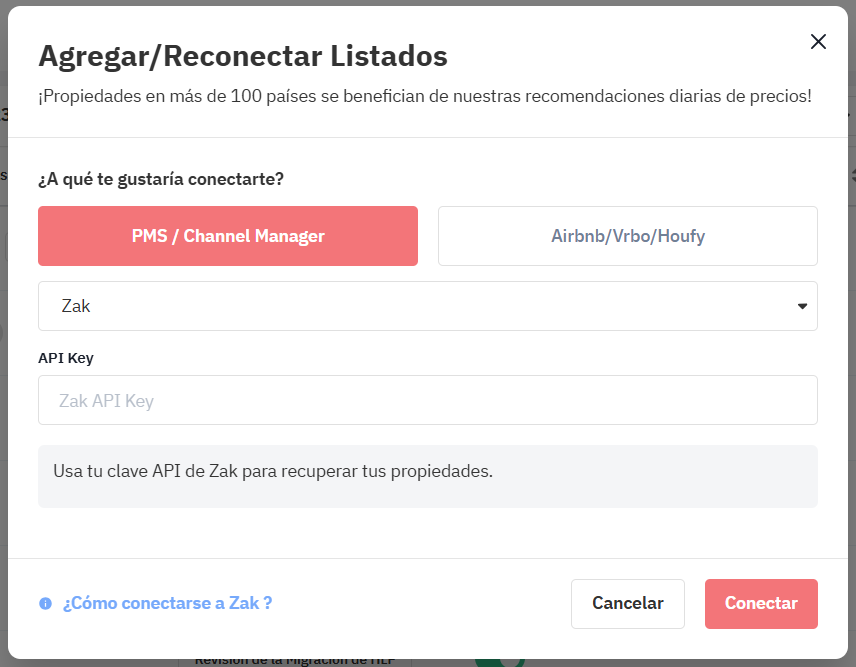The height and width of the screenshot is (667, 856).
Task: Open the Zak PMS dropdown list
Action: tap(427, 306)
